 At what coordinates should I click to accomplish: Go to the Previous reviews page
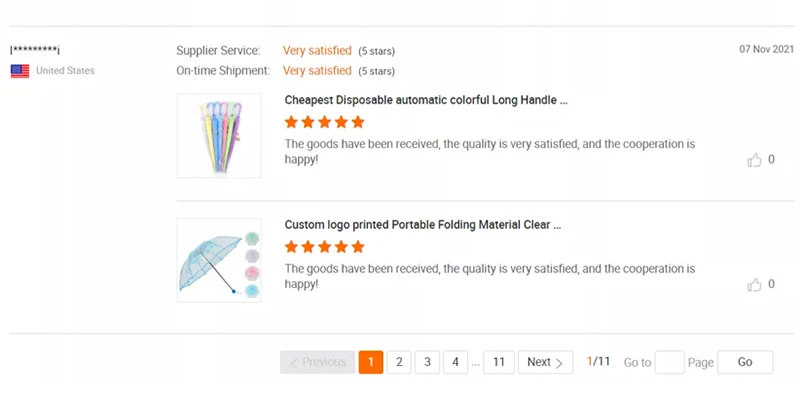coord(317,362)
